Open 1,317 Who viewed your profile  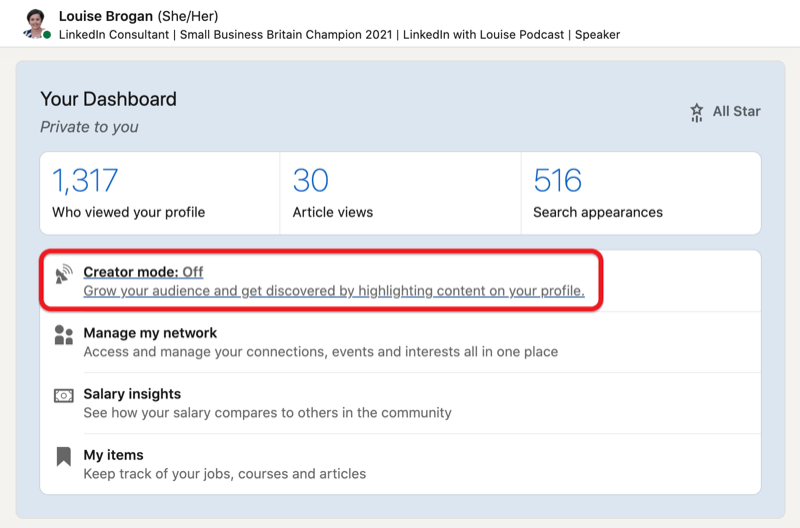tap(160, 193)
